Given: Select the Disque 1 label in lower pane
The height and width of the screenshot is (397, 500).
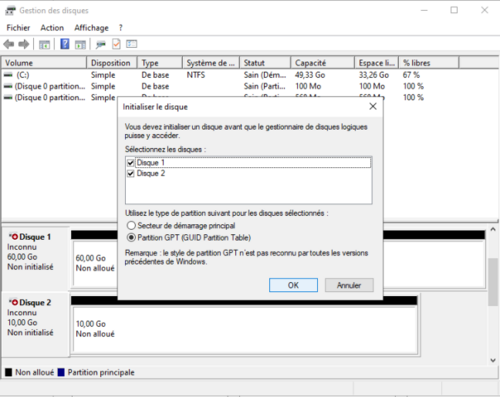Looking at the screenshot, I should coord(35,237).
